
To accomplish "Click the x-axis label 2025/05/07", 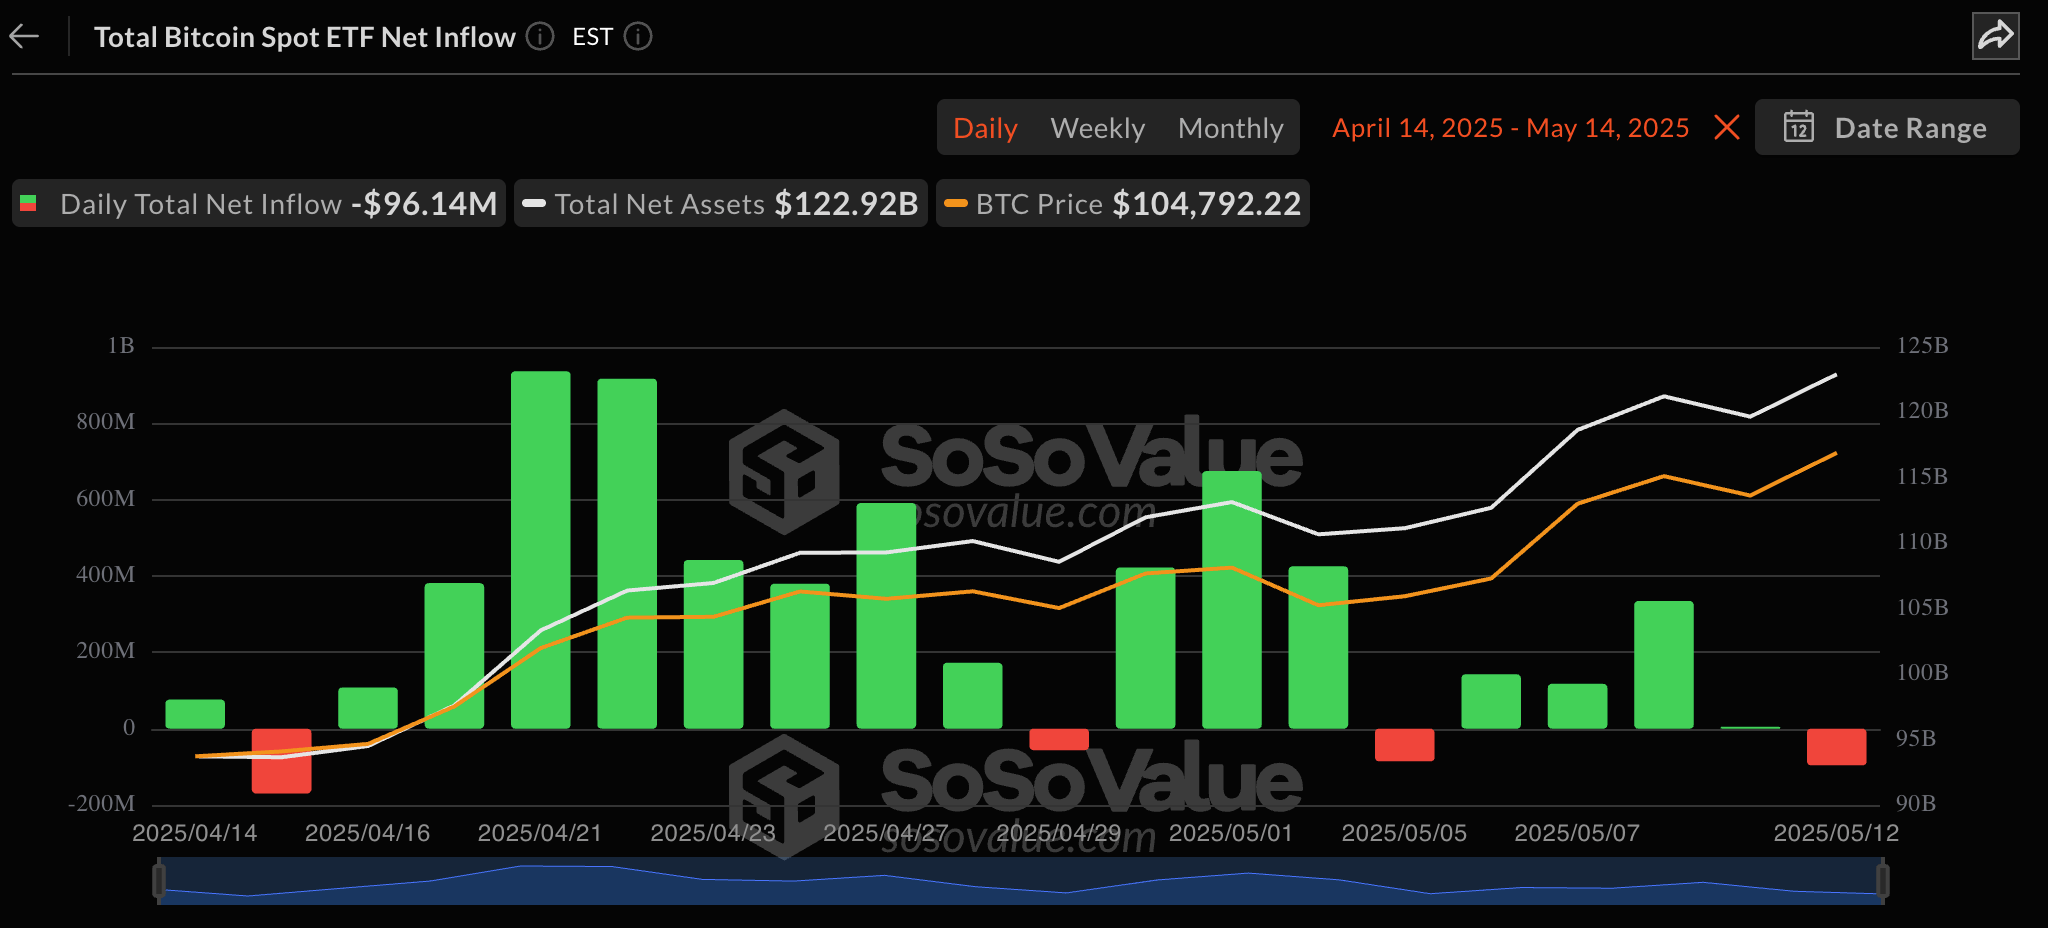I will coord(1577,833).
